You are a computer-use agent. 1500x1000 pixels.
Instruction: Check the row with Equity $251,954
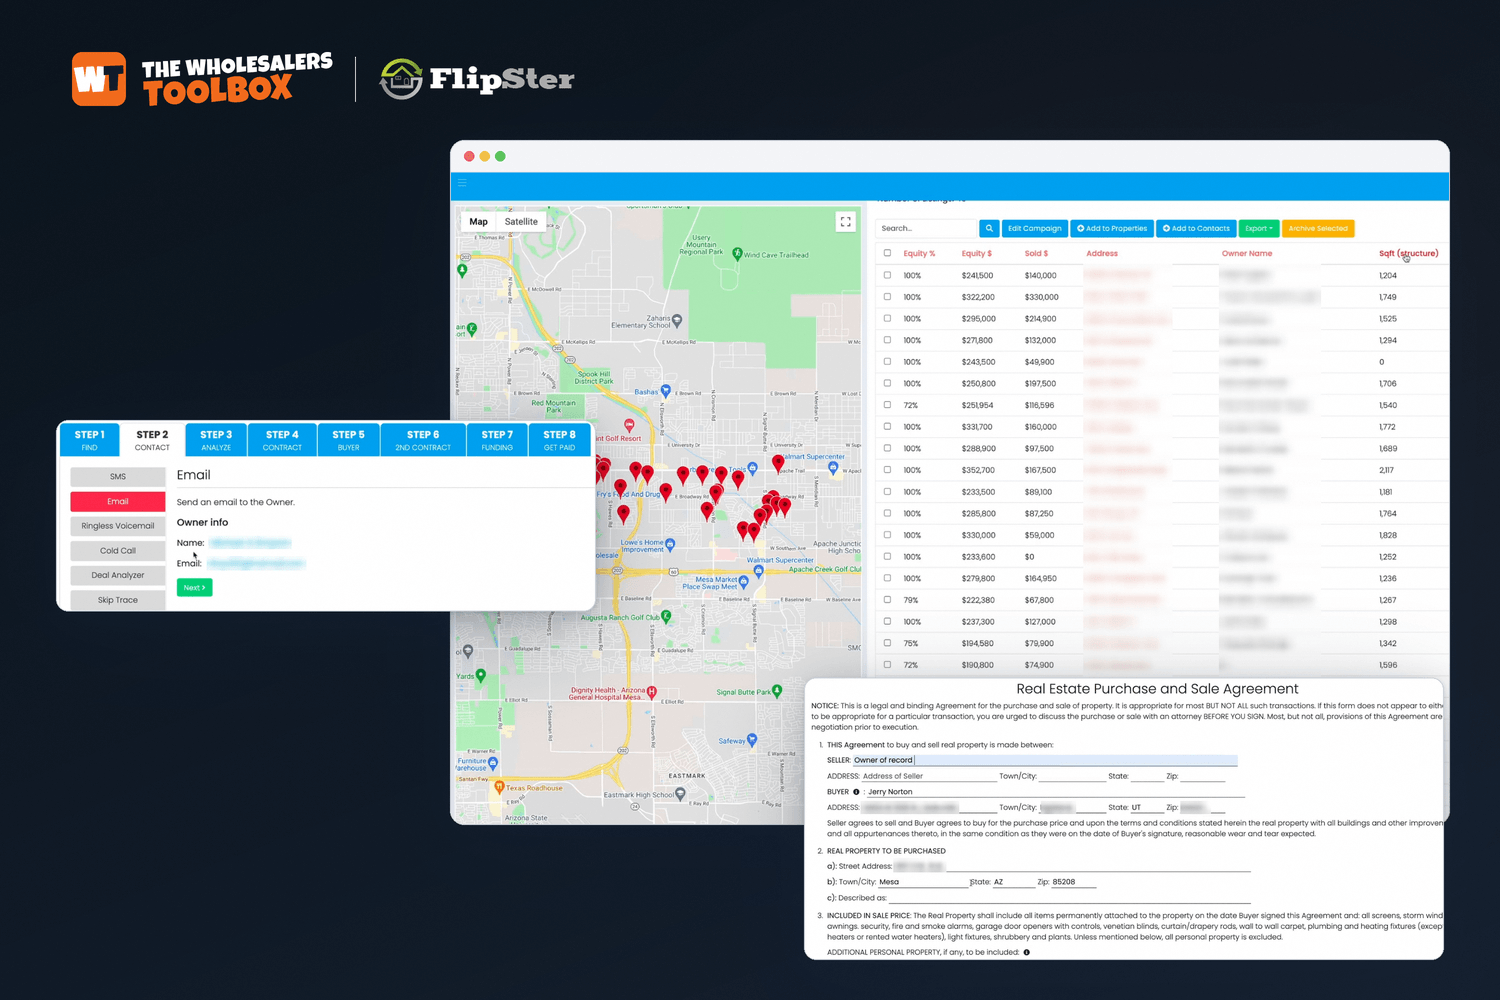click(887, 405)
